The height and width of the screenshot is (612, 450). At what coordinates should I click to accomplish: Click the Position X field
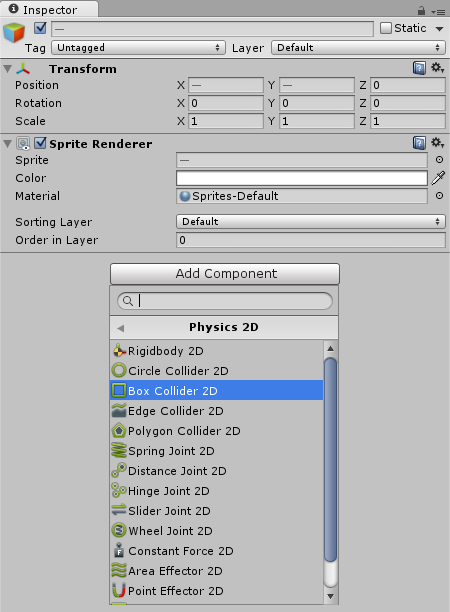pyautogui.click(x=226, y=85)
